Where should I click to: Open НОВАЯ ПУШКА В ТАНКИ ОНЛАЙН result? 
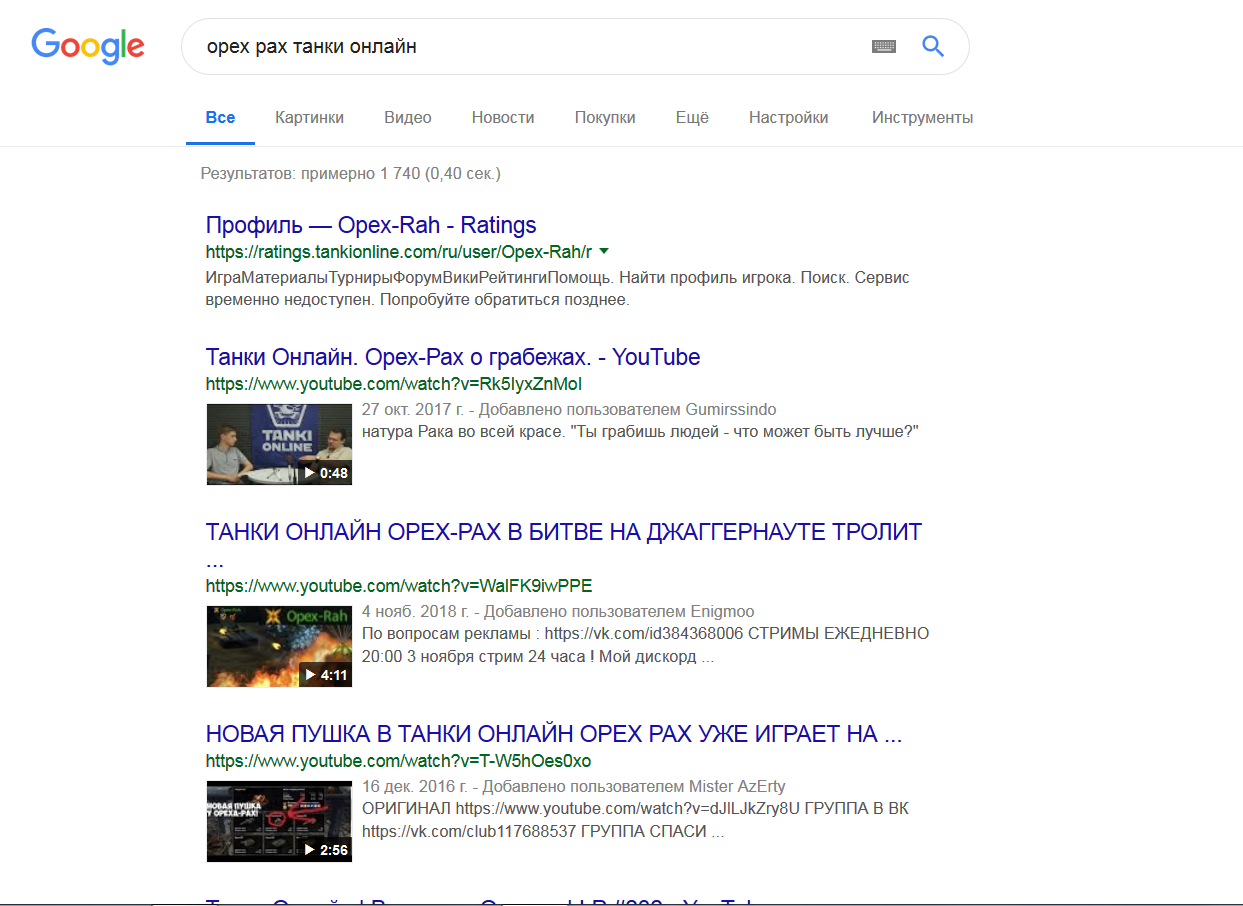point(553,734)
